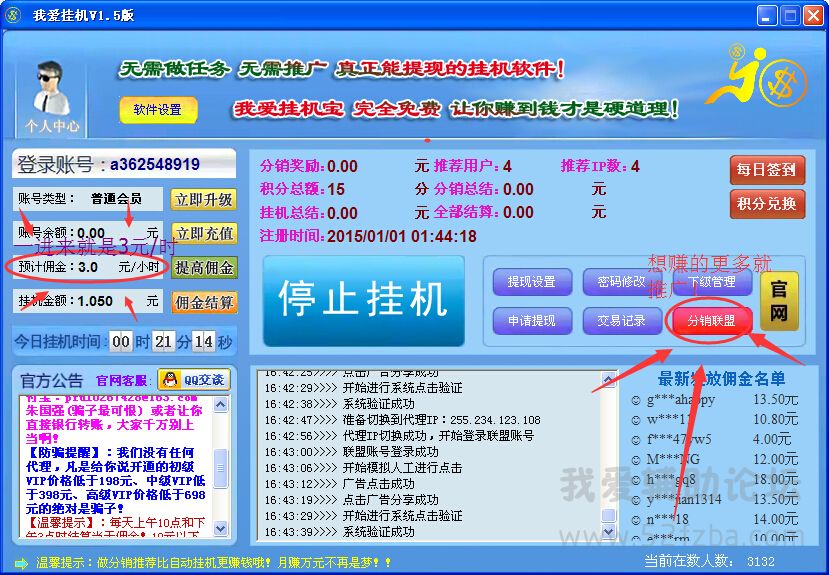Click the big 停止挂机 button
829x575 pixels.
pos(364,301)
